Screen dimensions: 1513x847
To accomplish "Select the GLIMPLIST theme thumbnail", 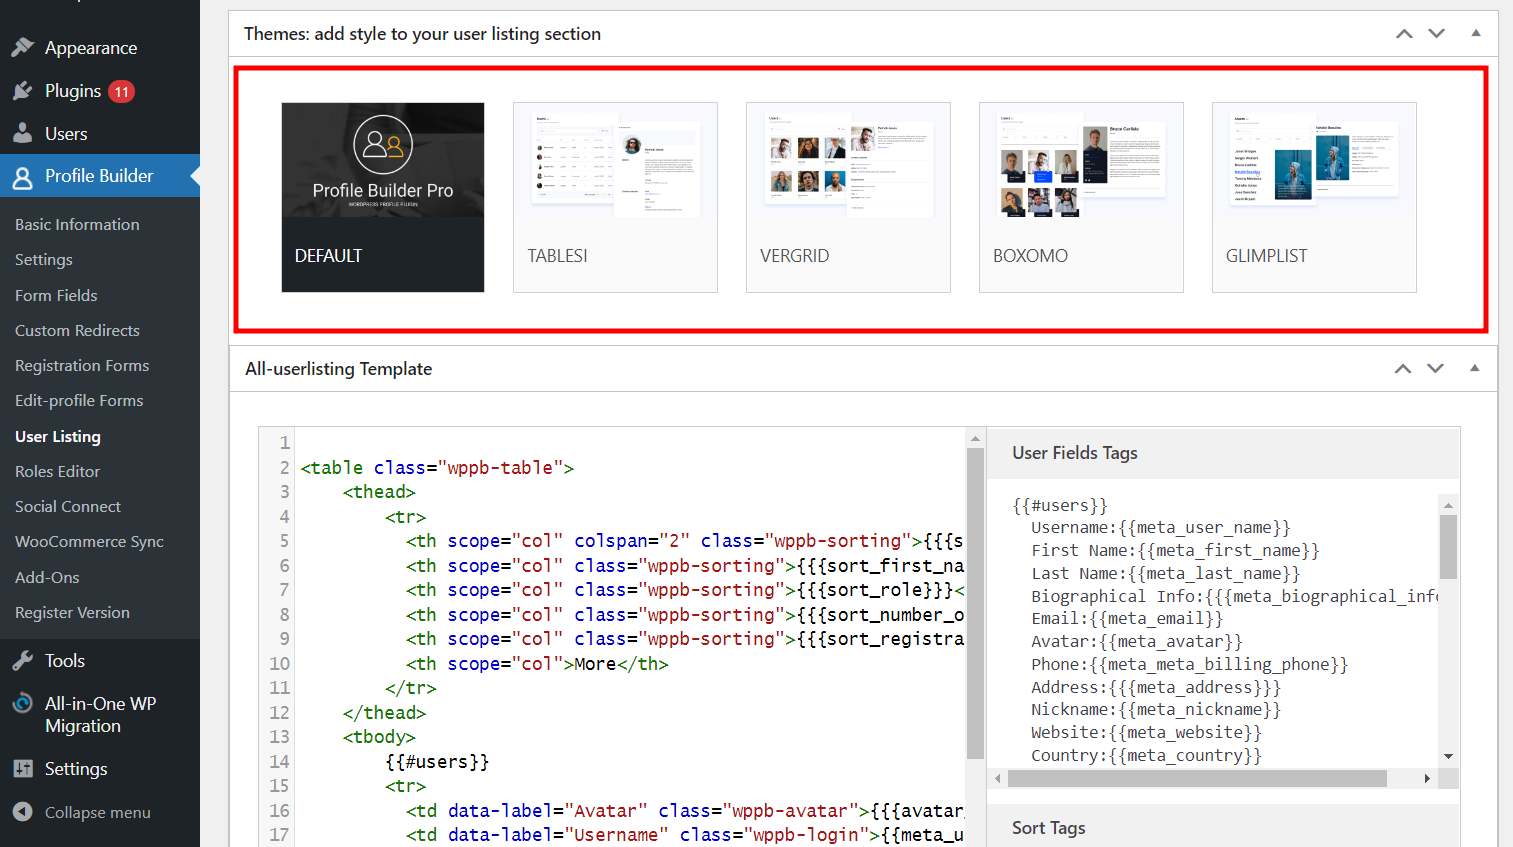I will click(1314, 197).
